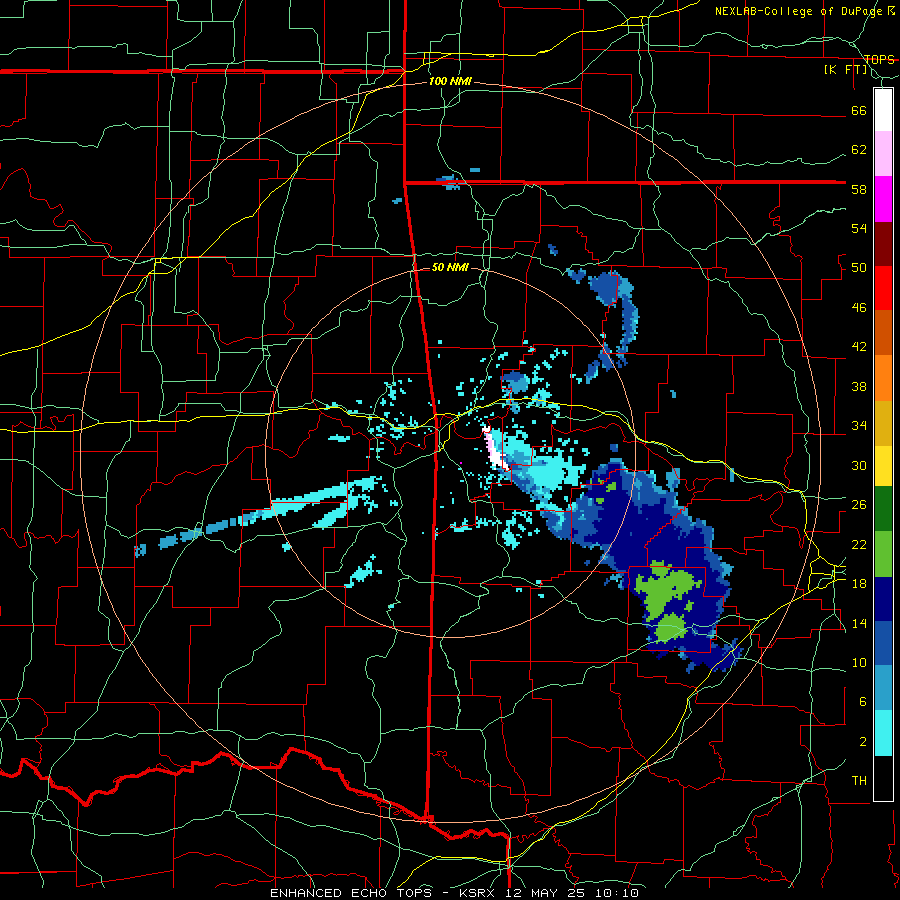Select the 14 value in the legend
The height and width of the screenshot is (900, 900).
[x=859, y=623]
